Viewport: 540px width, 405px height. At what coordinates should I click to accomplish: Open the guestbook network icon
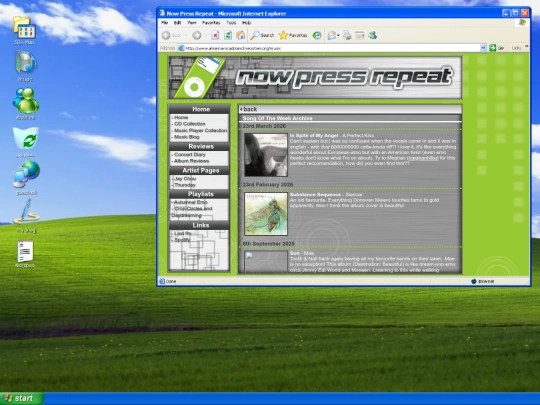click(26, 178)
